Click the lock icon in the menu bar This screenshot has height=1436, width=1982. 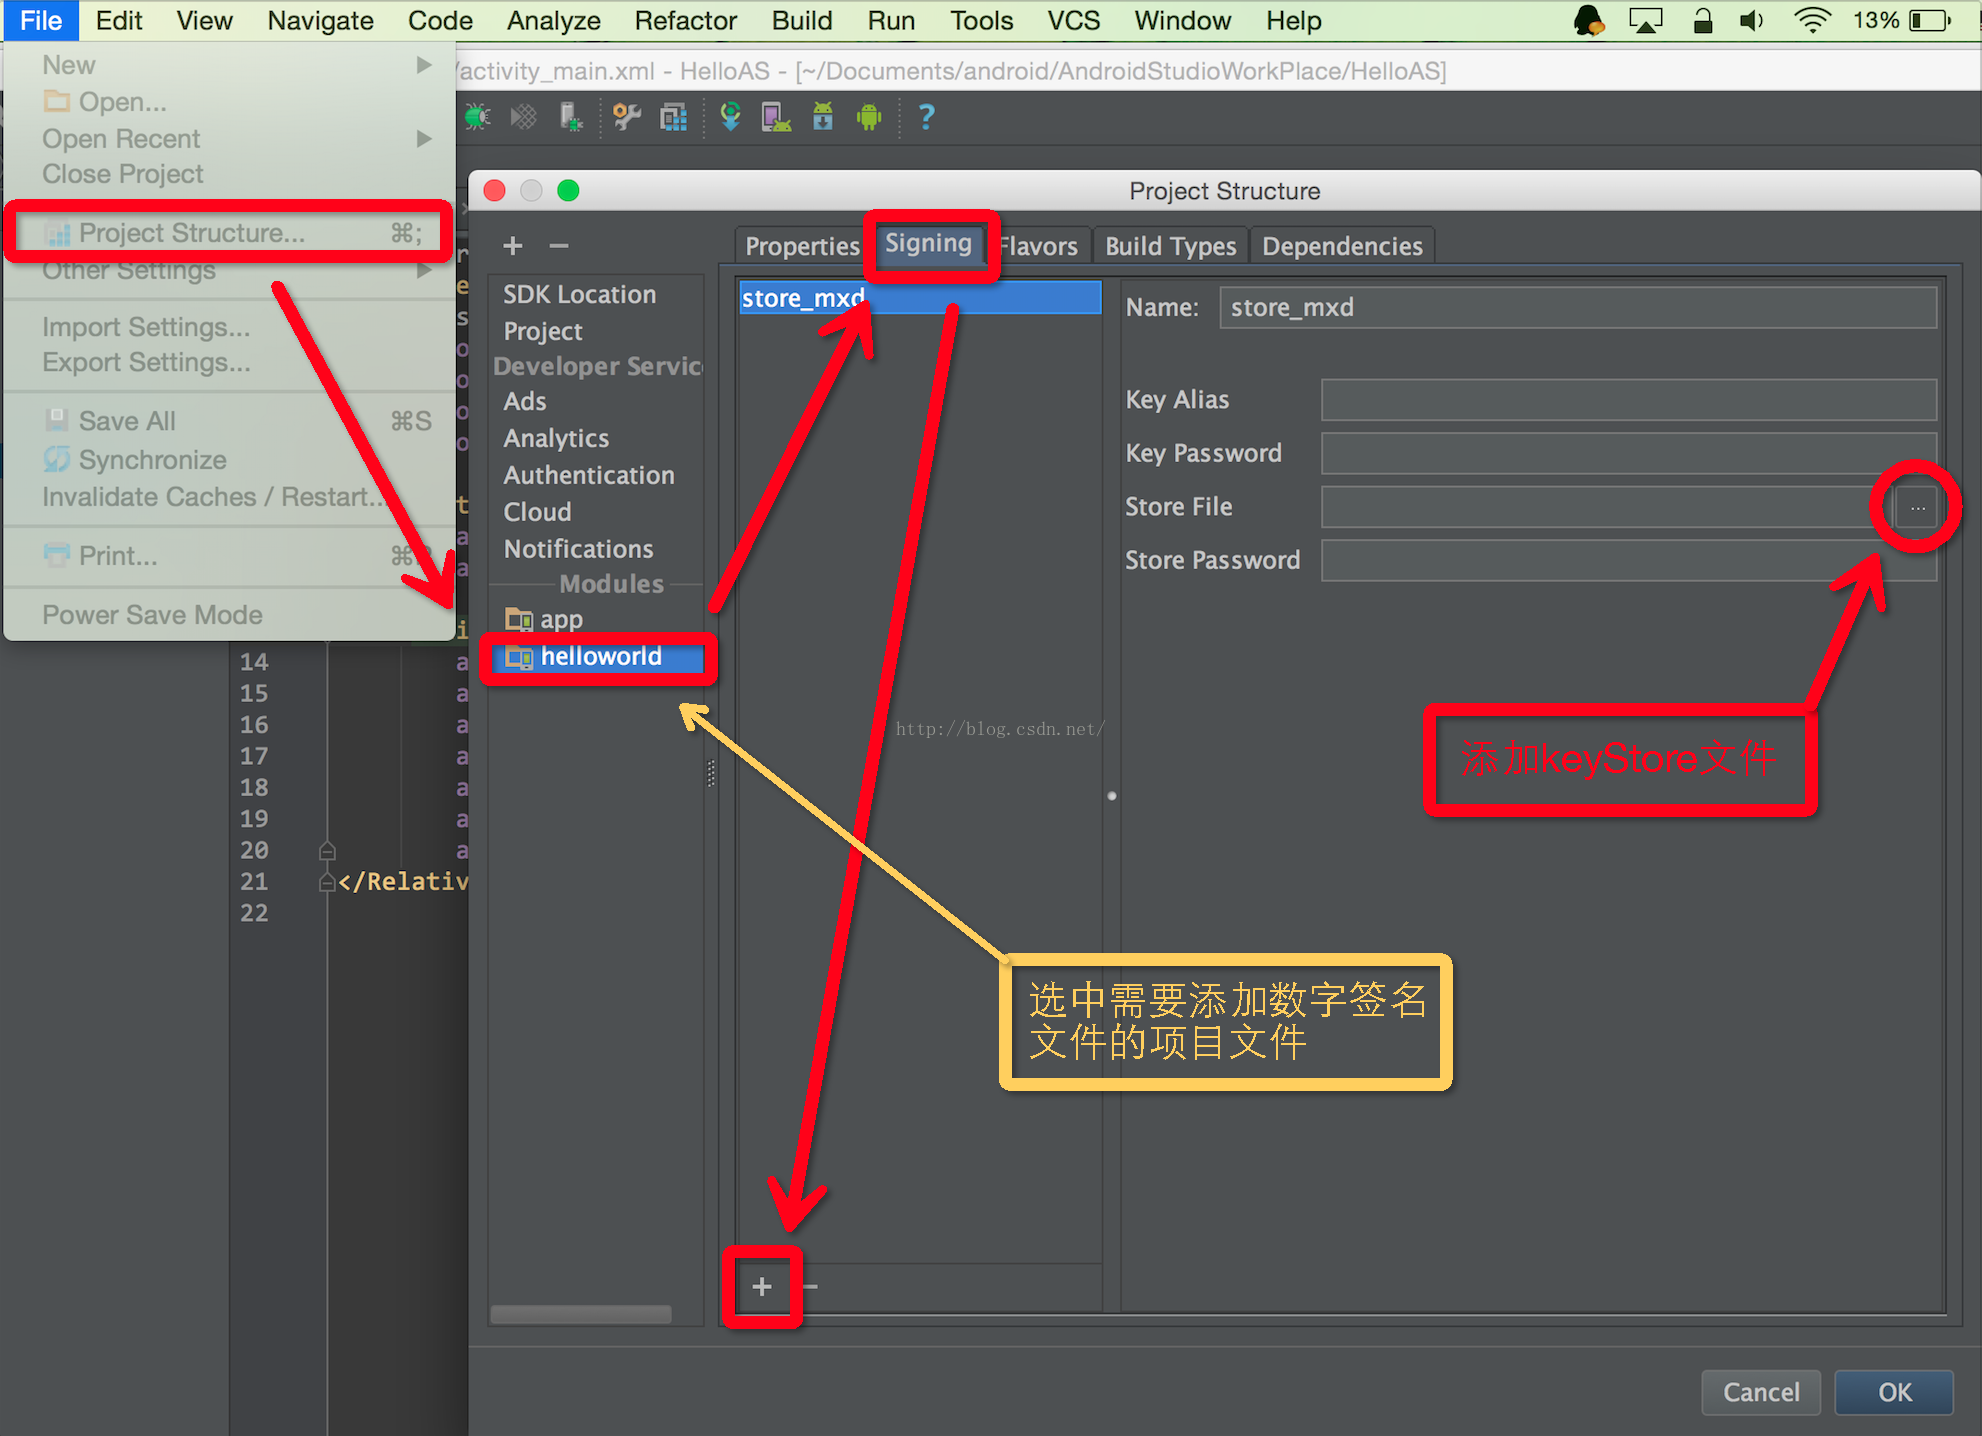[1702, 20]
